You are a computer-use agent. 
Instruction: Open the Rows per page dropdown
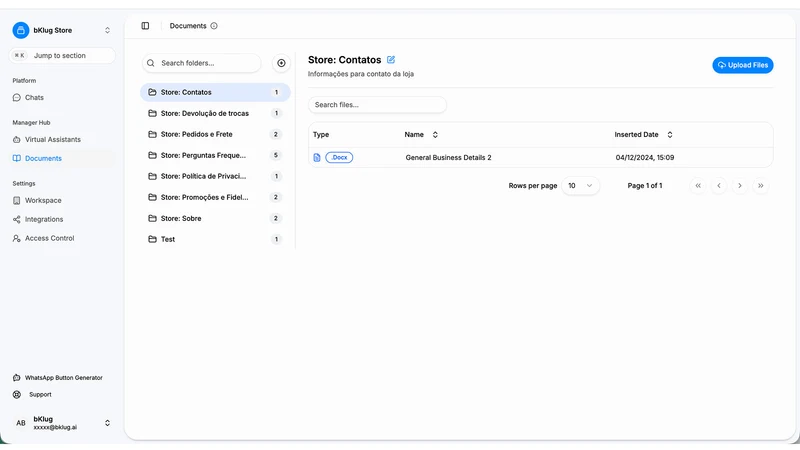tap(580, 186)
